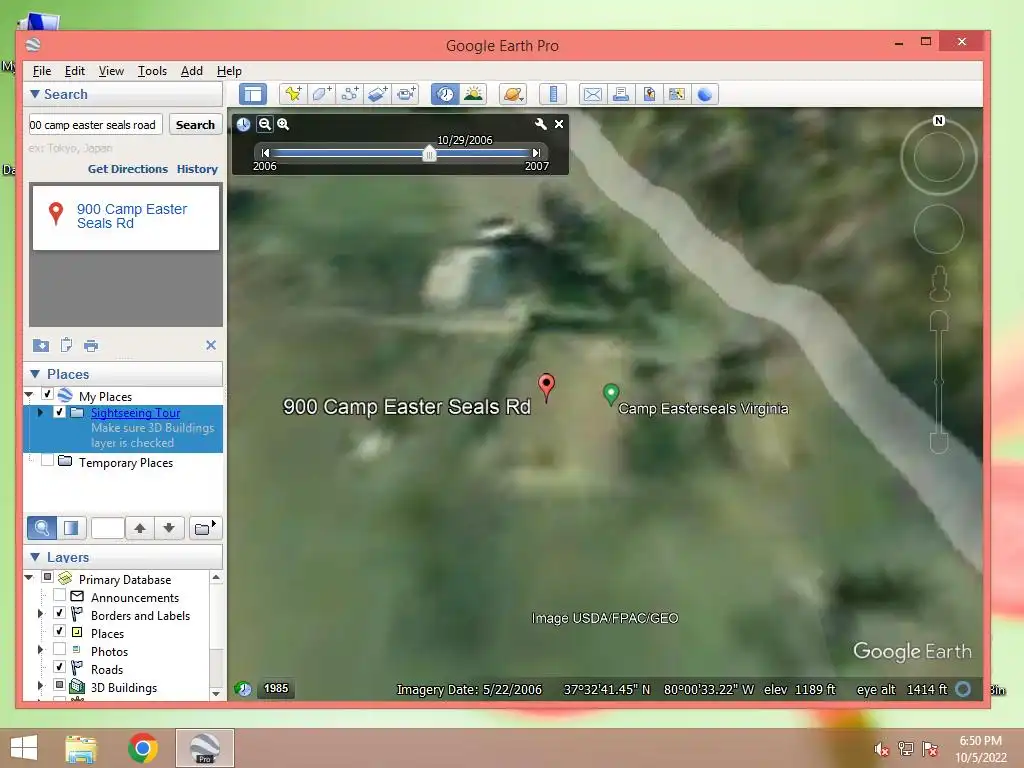Collapse the Search panel
The image size is (1024, 768).
pos(35,94)
